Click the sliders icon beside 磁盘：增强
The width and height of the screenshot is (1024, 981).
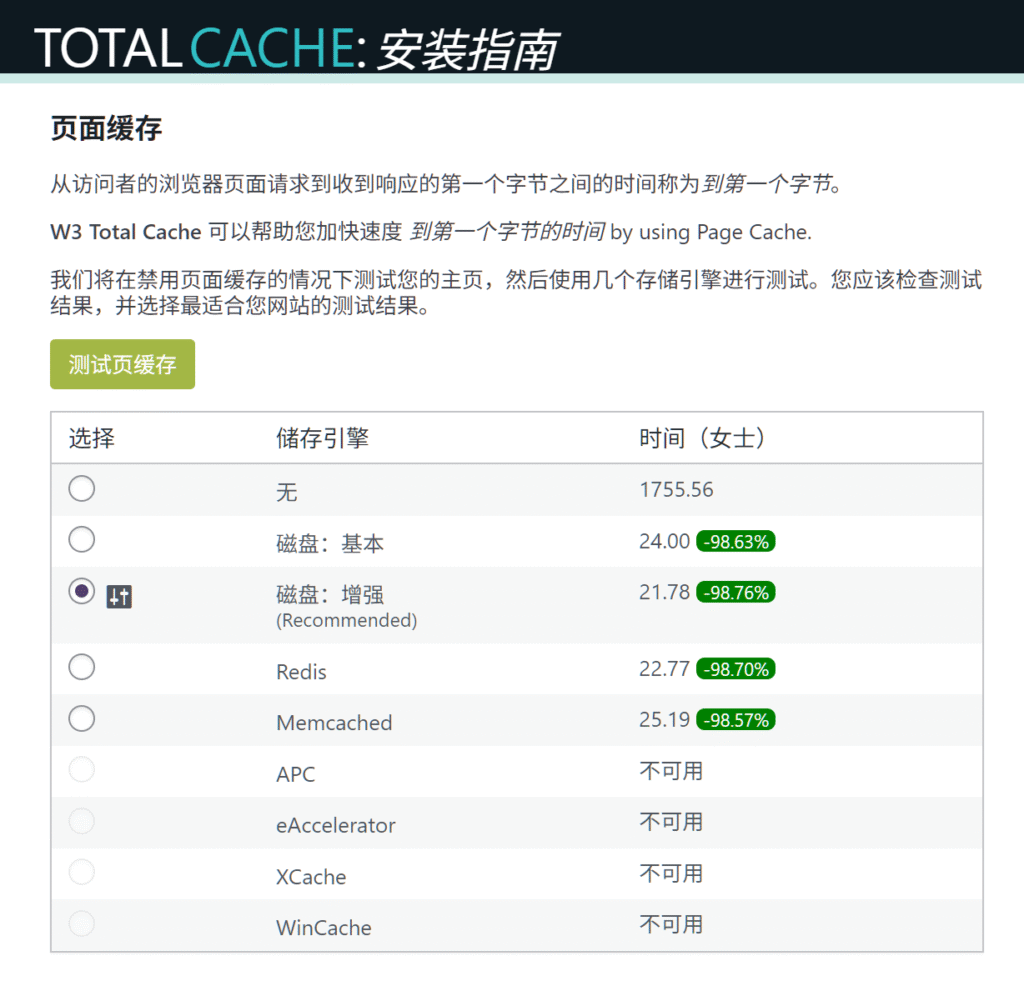click(120, 597)
